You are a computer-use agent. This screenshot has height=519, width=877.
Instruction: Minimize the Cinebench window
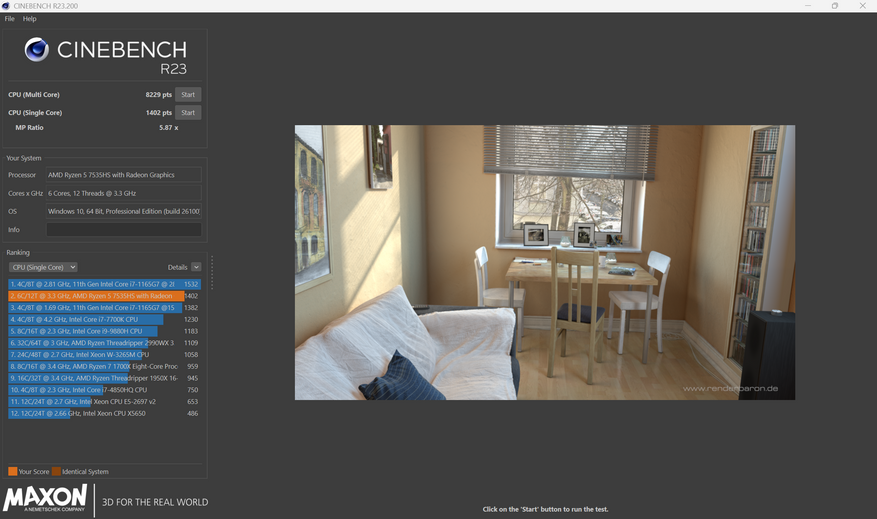tap(808, 6)
